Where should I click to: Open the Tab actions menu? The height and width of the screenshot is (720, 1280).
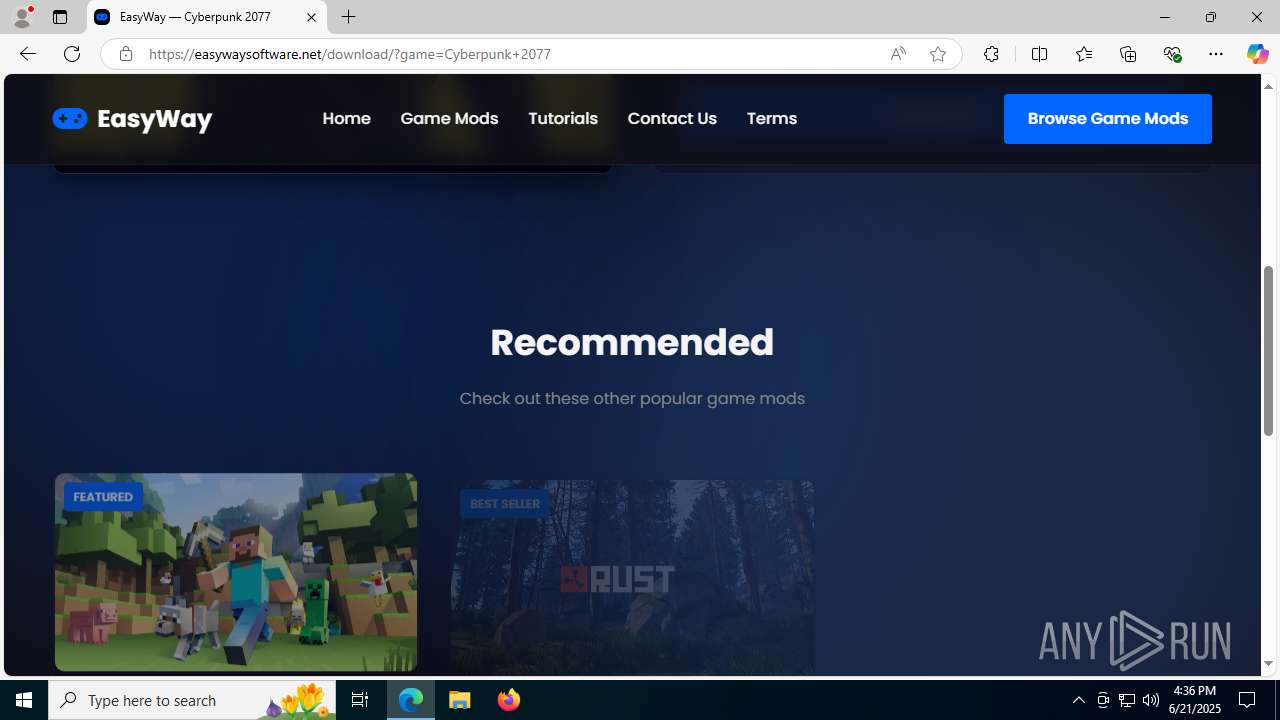tap(60, 17)
